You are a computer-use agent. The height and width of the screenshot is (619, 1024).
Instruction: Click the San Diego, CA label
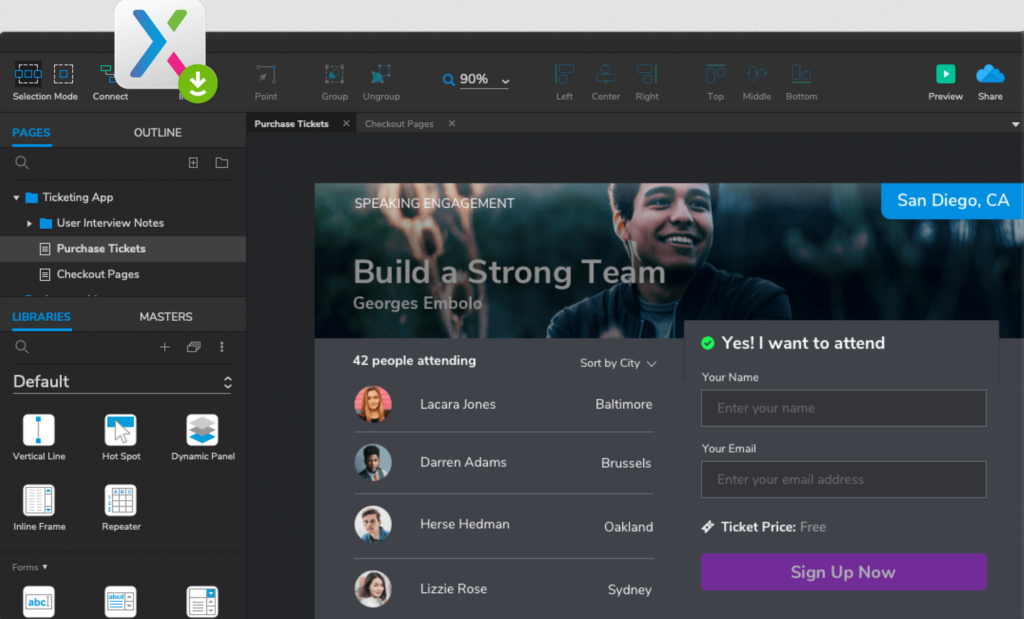pyautogui.click(x=952, y=200)
